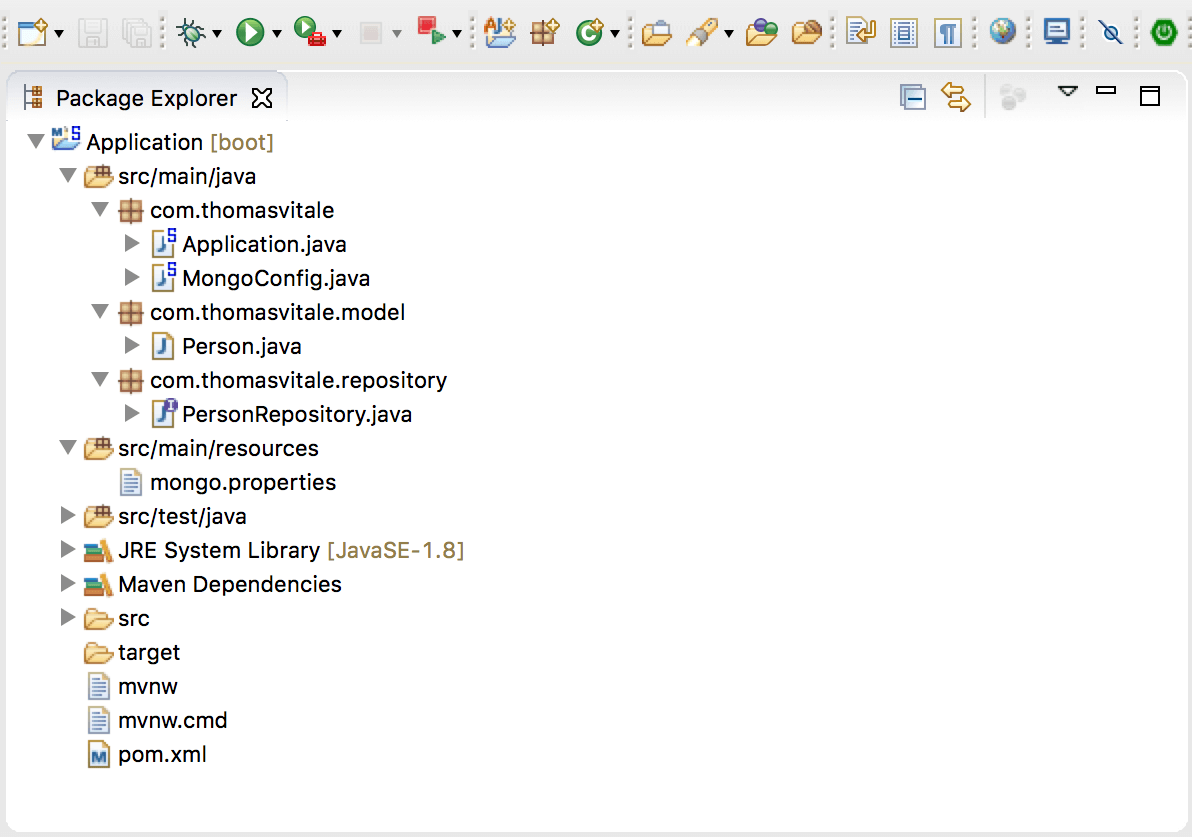The width and height of the screenshot is (1192, 837).
Task: Toggle the Show Whitespace Characters icon
Action: pos(947,32)
